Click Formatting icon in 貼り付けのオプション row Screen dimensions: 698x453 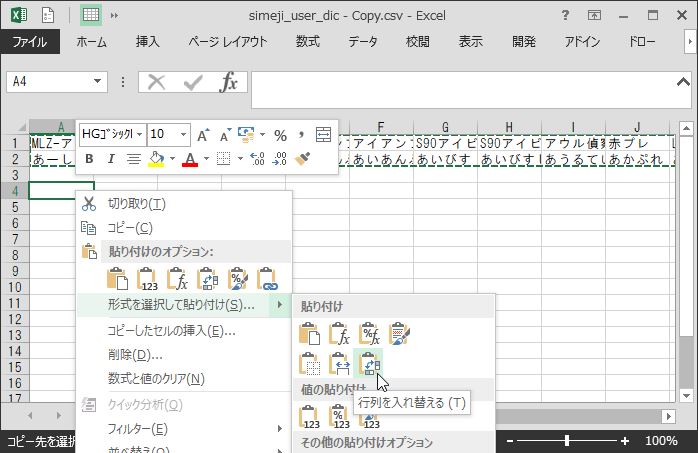(x=237, y=279)
